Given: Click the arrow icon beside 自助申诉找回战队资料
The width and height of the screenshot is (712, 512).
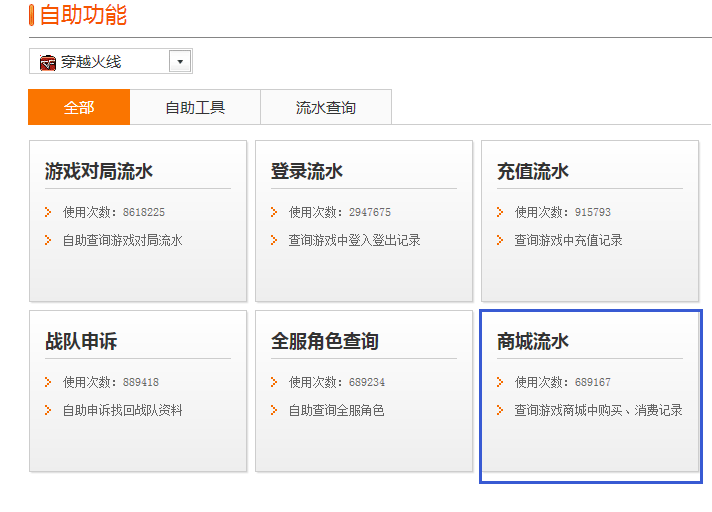Looking at the screenshot, I should [x=48, y=410].
